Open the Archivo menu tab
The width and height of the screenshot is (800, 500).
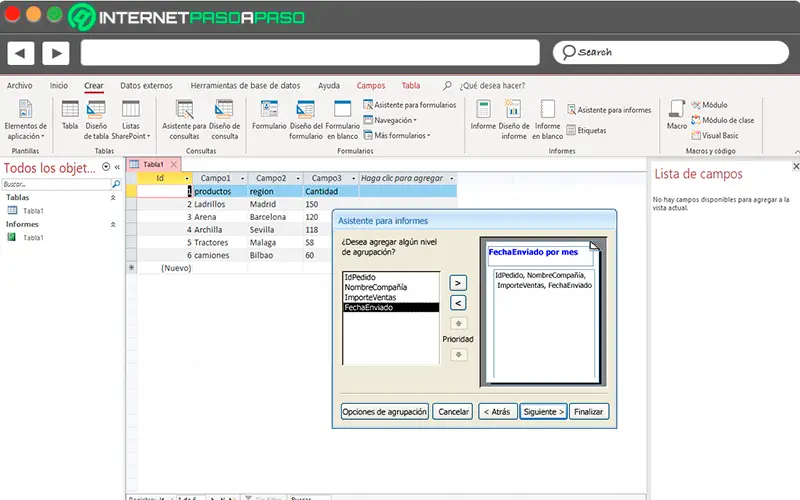click(20, 86)
